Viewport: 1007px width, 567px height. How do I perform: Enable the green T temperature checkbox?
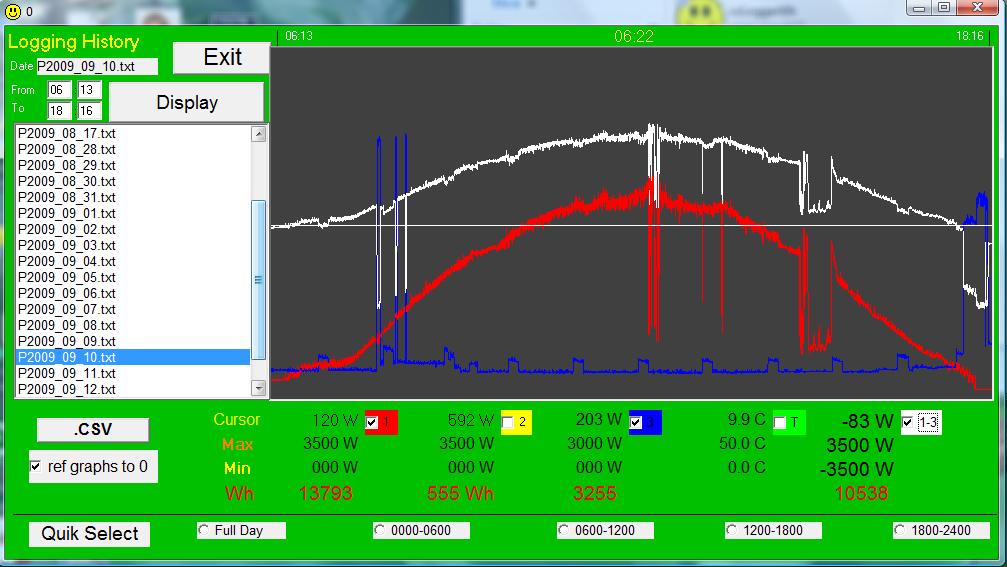click(x=781, y=423)
